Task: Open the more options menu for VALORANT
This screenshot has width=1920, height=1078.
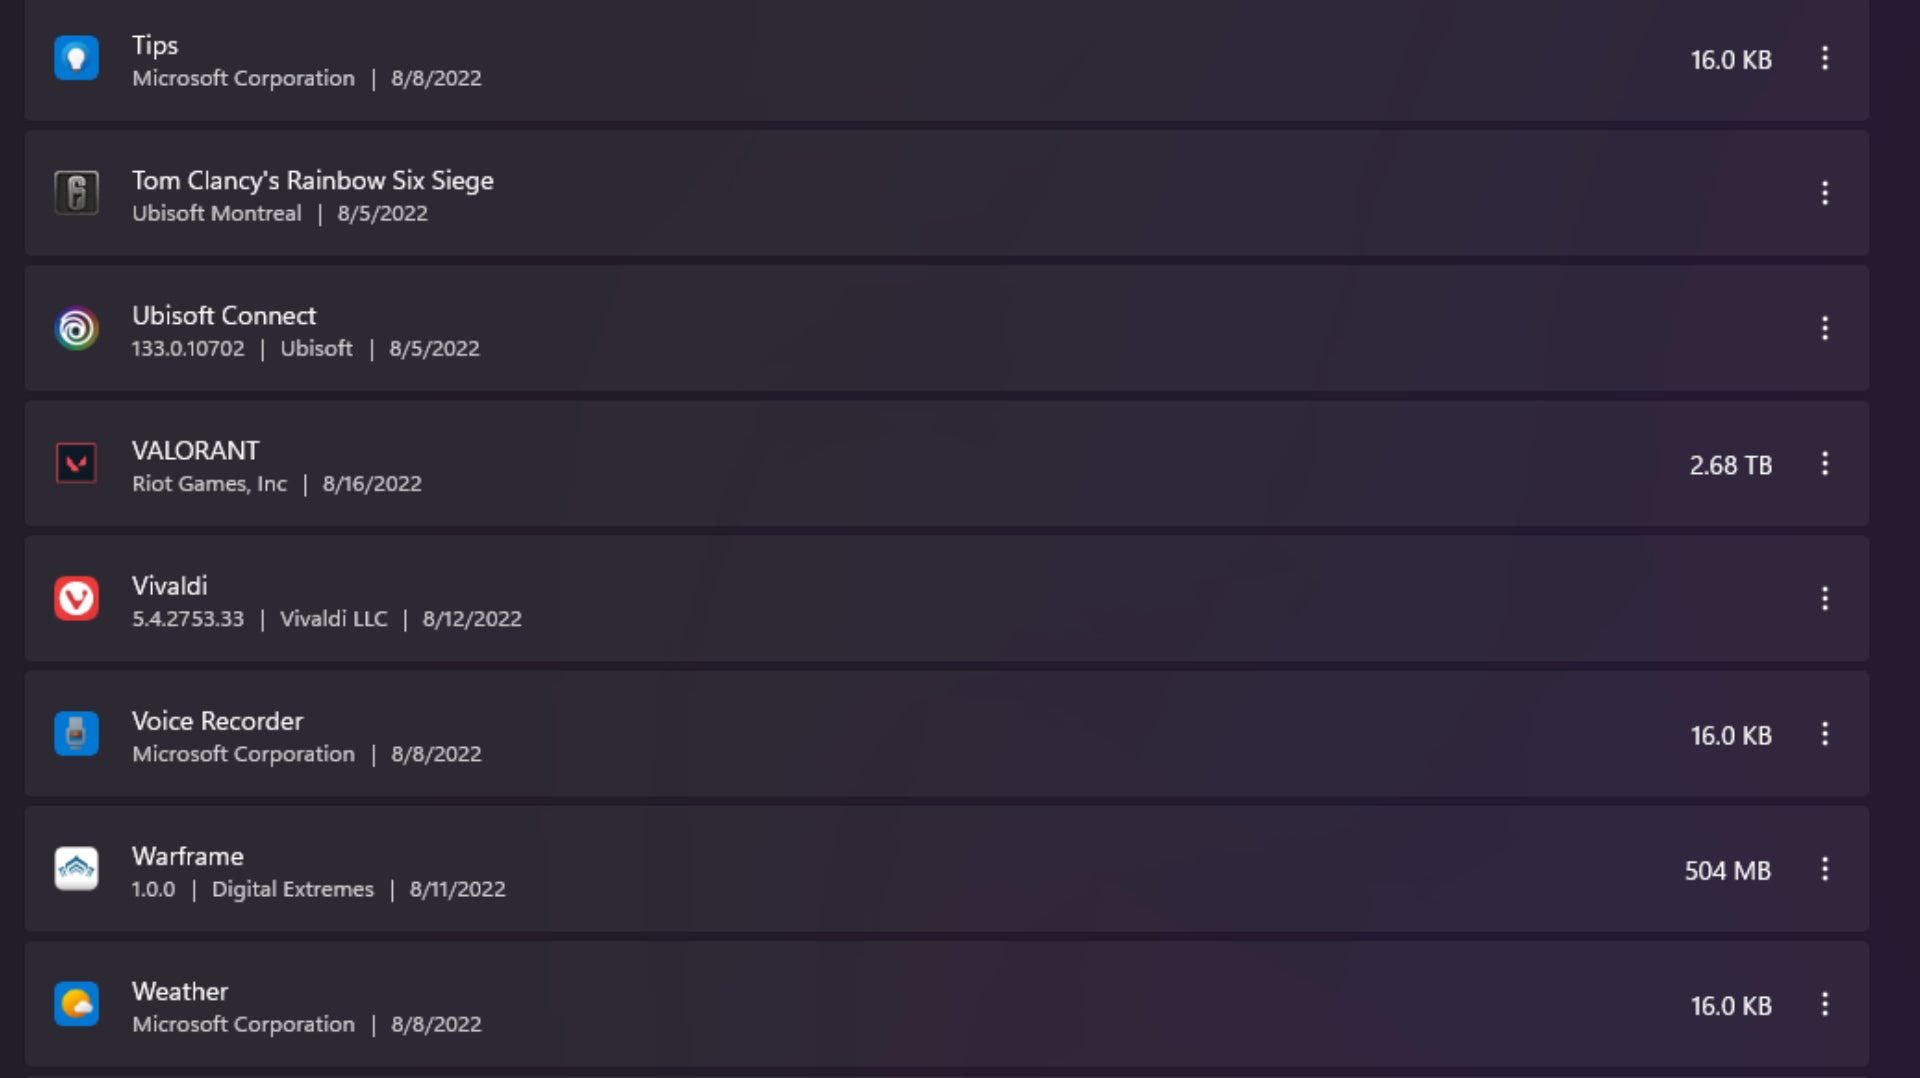Action: point(1826,463)
